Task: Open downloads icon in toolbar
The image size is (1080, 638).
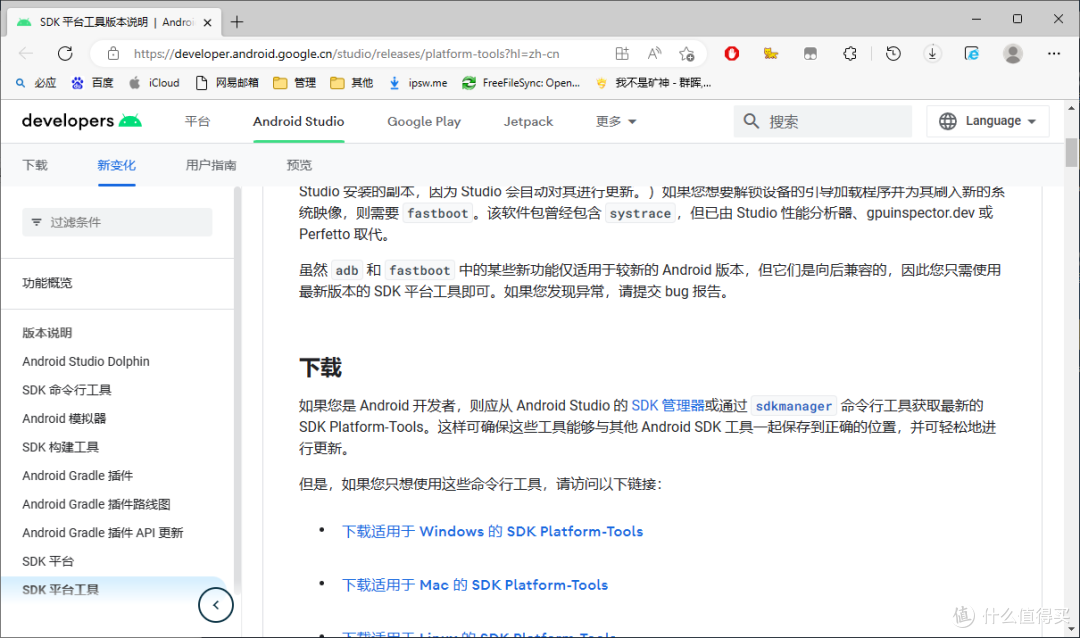Action: coord(933,54)
